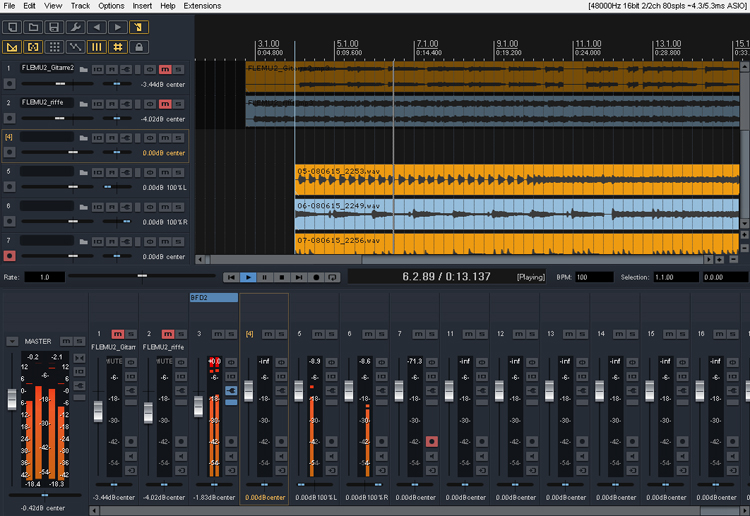Click the master mono/stereo button in mixer
750x516 pixels.
pos(79,358)
